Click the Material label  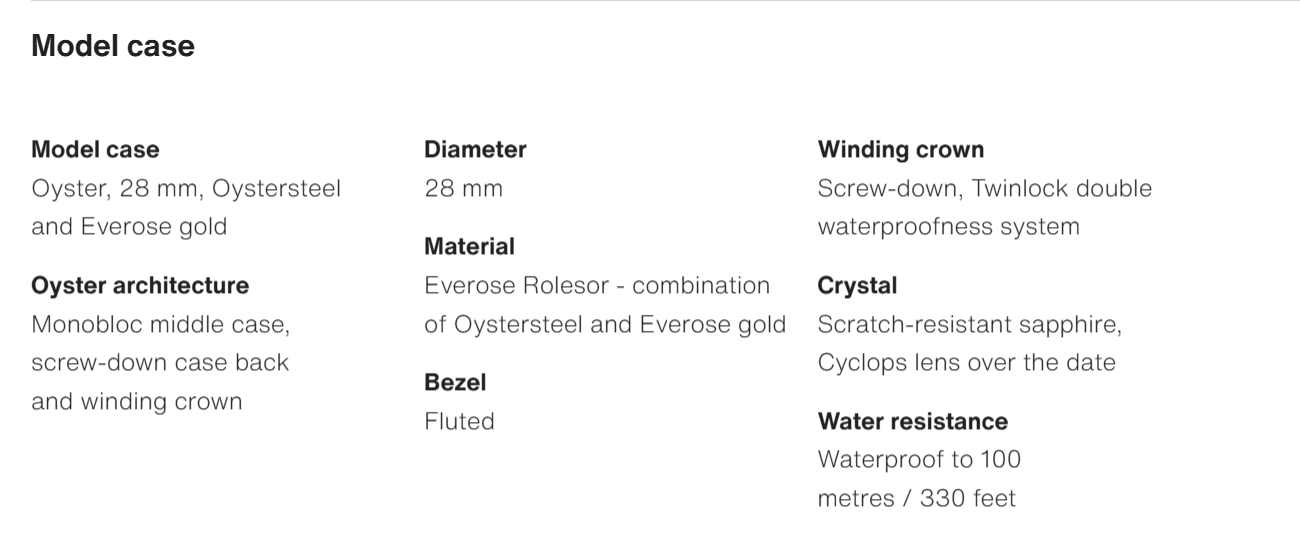(469, 247)
